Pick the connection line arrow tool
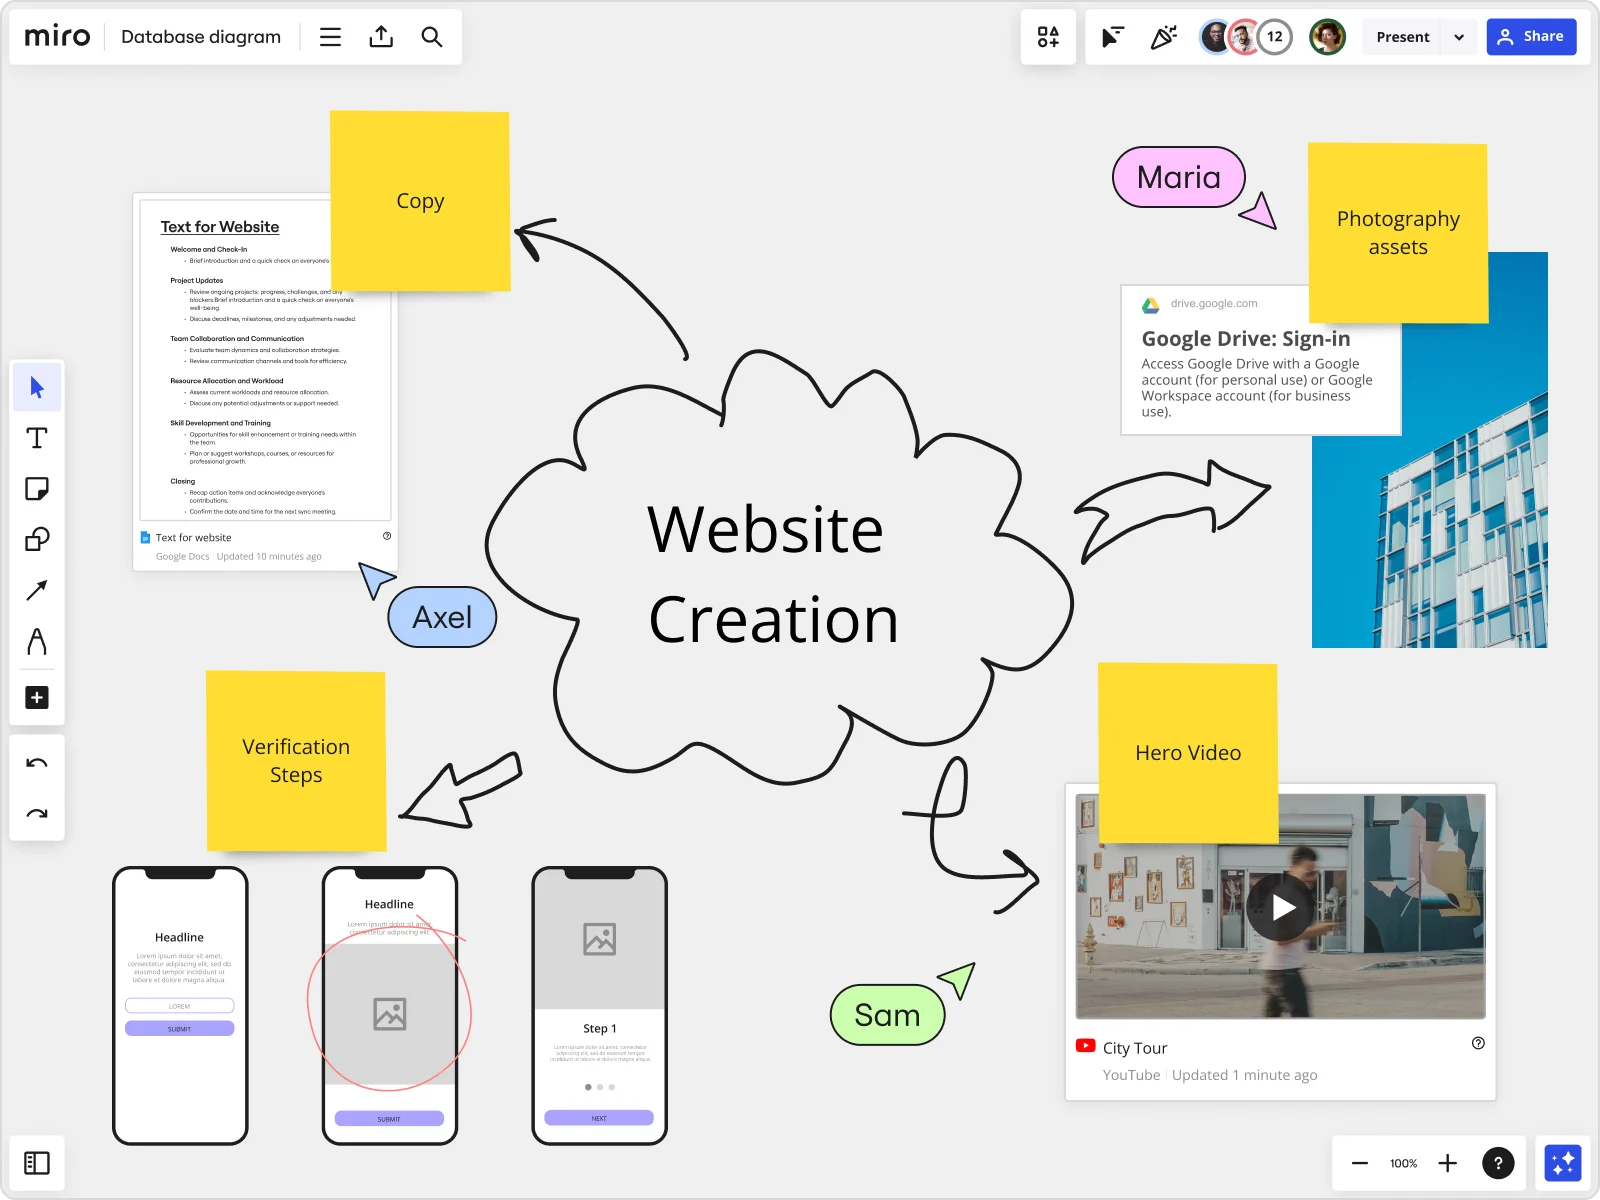The width and height of the screenshot is (1600, 1200). click(x=37, y=591)
